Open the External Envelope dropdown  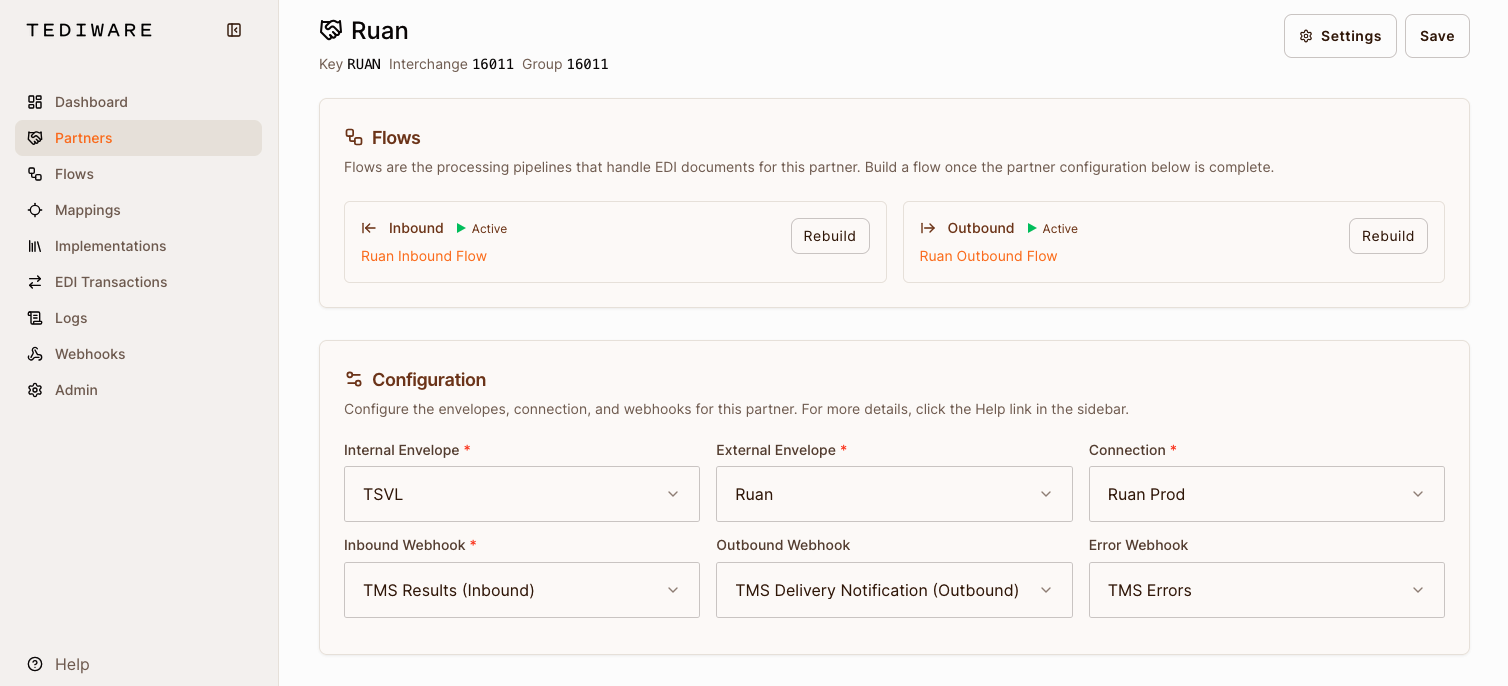point(893,494)
